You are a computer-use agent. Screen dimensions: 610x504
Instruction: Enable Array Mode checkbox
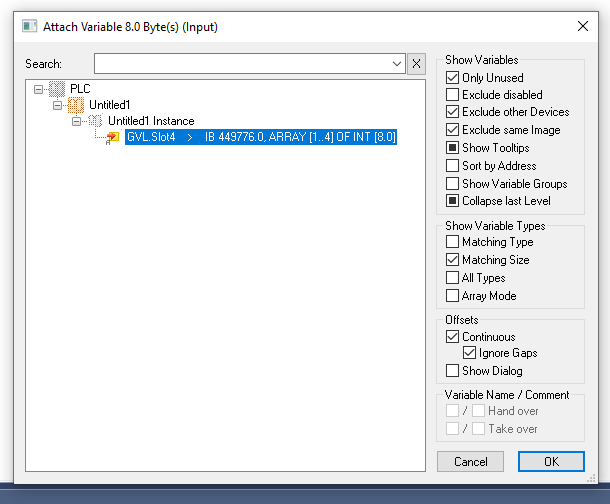452,296
